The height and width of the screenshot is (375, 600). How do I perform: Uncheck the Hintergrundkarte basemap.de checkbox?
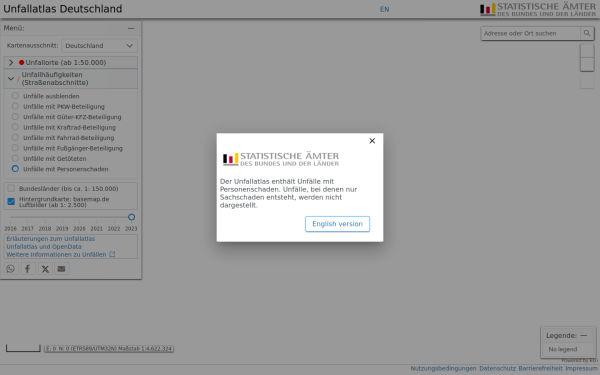click(x=11, y=201)
